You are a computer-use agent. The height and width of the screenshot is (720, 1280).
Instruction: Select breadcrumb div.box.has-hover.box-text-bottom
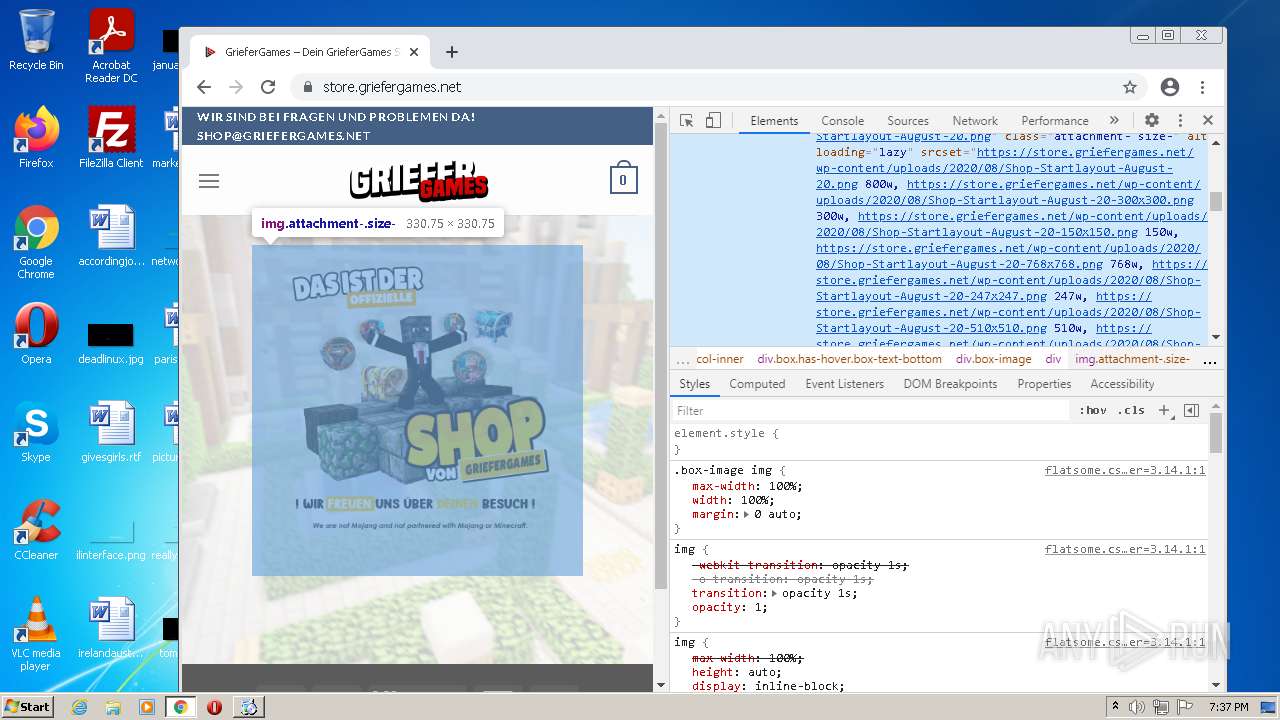(x=849, y=359)
